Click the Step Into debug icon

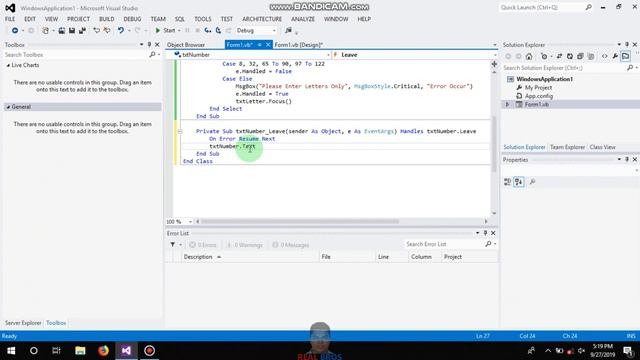[208, 31]
